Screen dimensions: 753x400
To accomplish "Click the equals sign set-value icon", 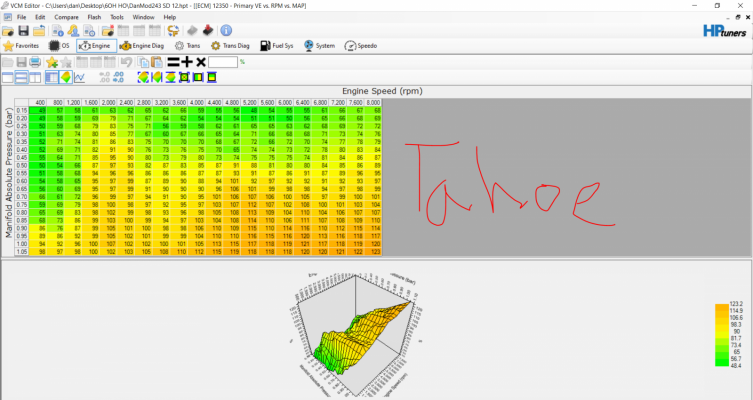I will pos(173,62).
